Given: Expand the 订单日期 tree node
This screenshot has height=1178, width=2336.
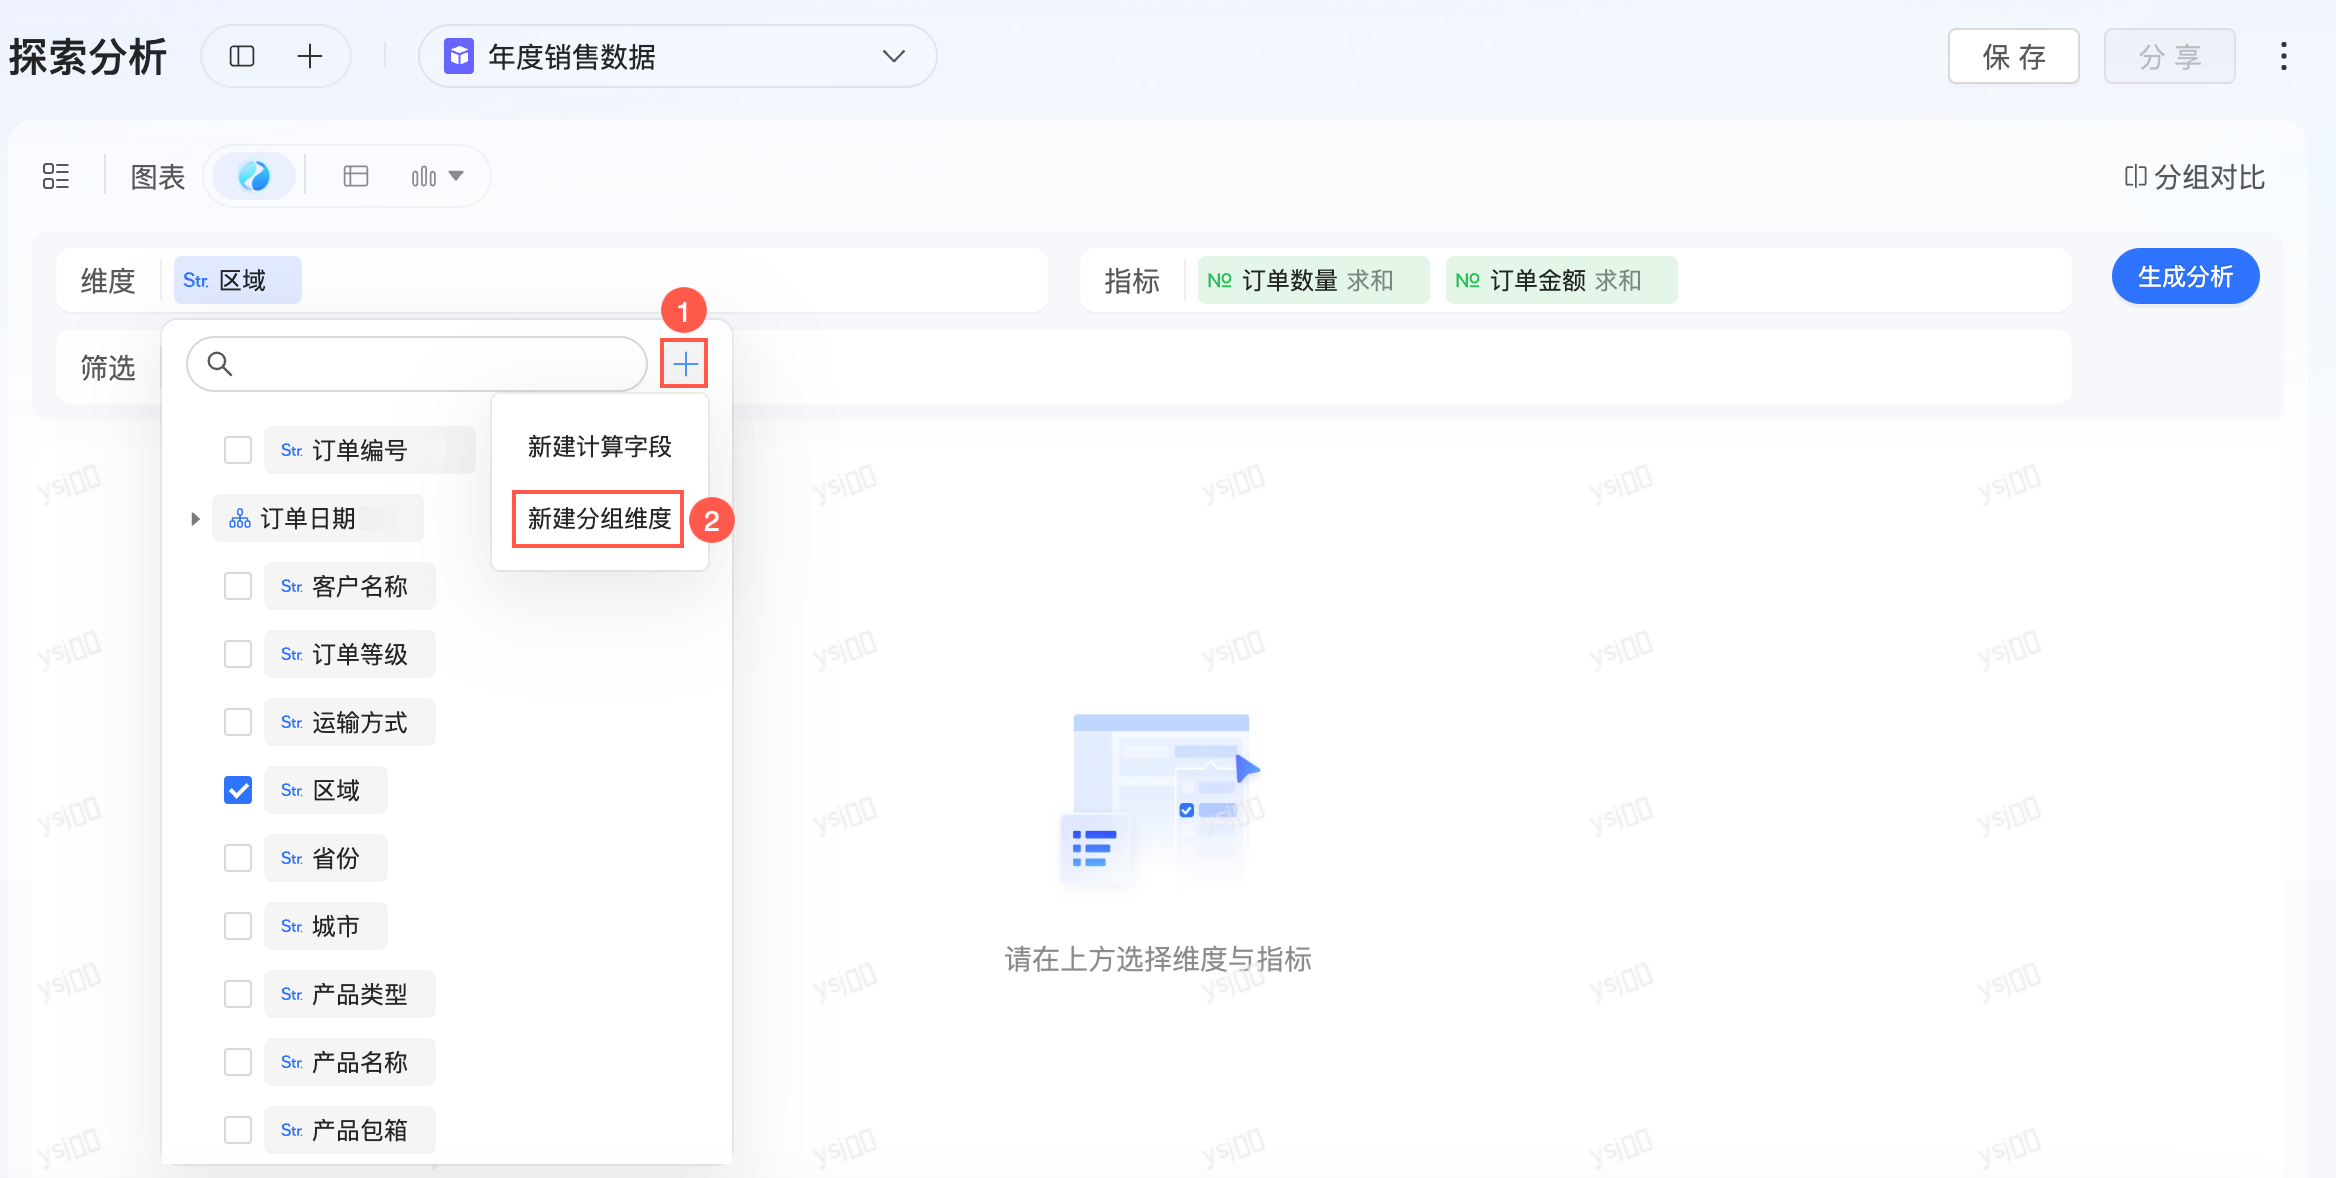Looking at the screenshot, I should [195, 518].
